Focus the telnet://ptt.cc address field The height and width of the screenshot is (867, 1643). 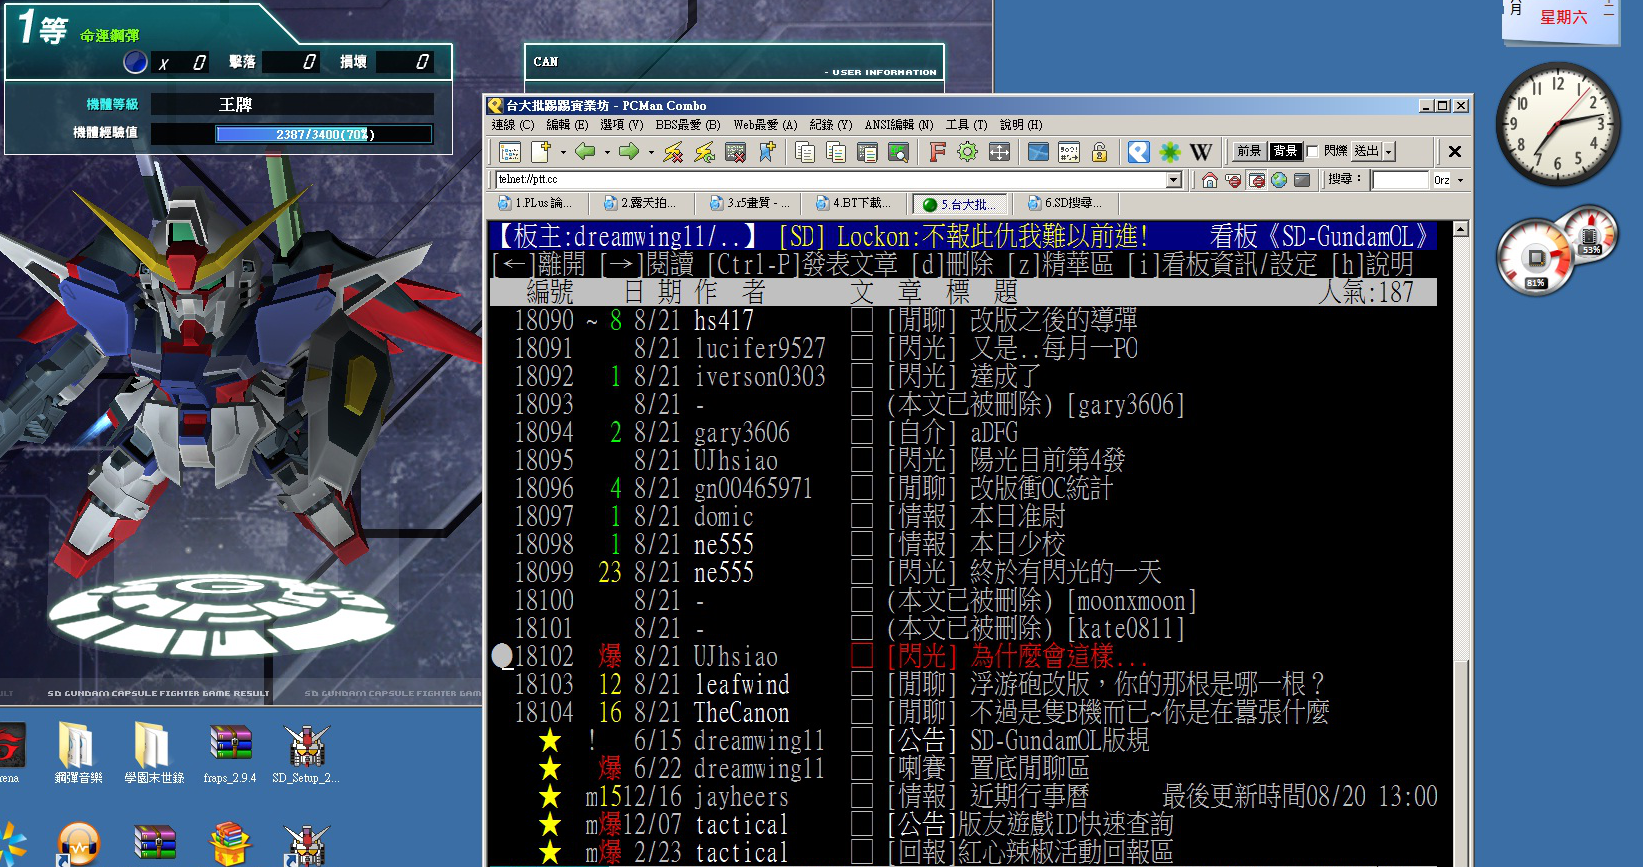pos(830,180)
